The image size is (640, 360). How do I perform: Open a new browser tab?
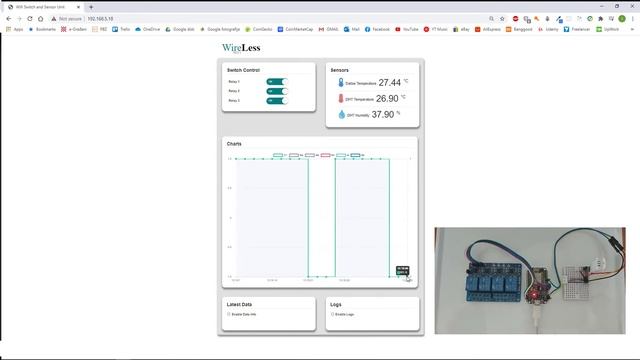pos(91,7)
